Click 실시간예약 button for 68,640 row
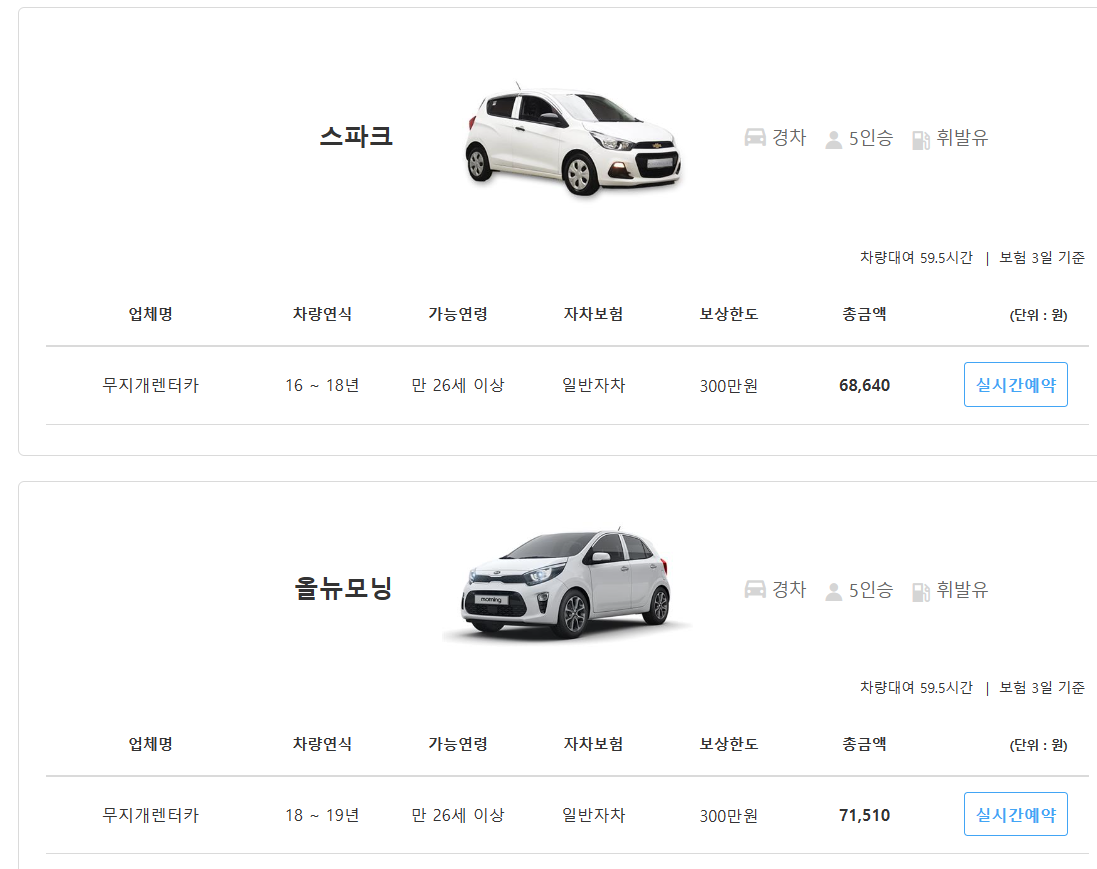This screenshot has width=1097, height=869. (x=1016, y=384)
